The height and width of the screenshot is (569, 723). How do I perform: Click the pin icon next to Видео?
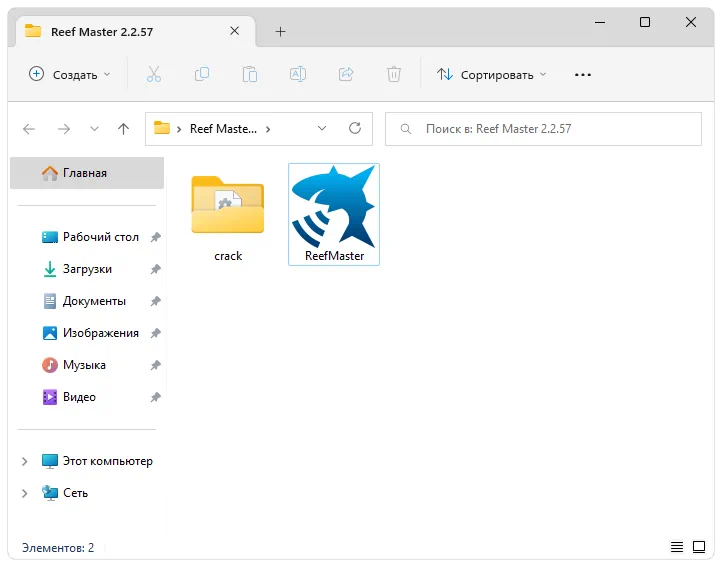pos(155,397)
